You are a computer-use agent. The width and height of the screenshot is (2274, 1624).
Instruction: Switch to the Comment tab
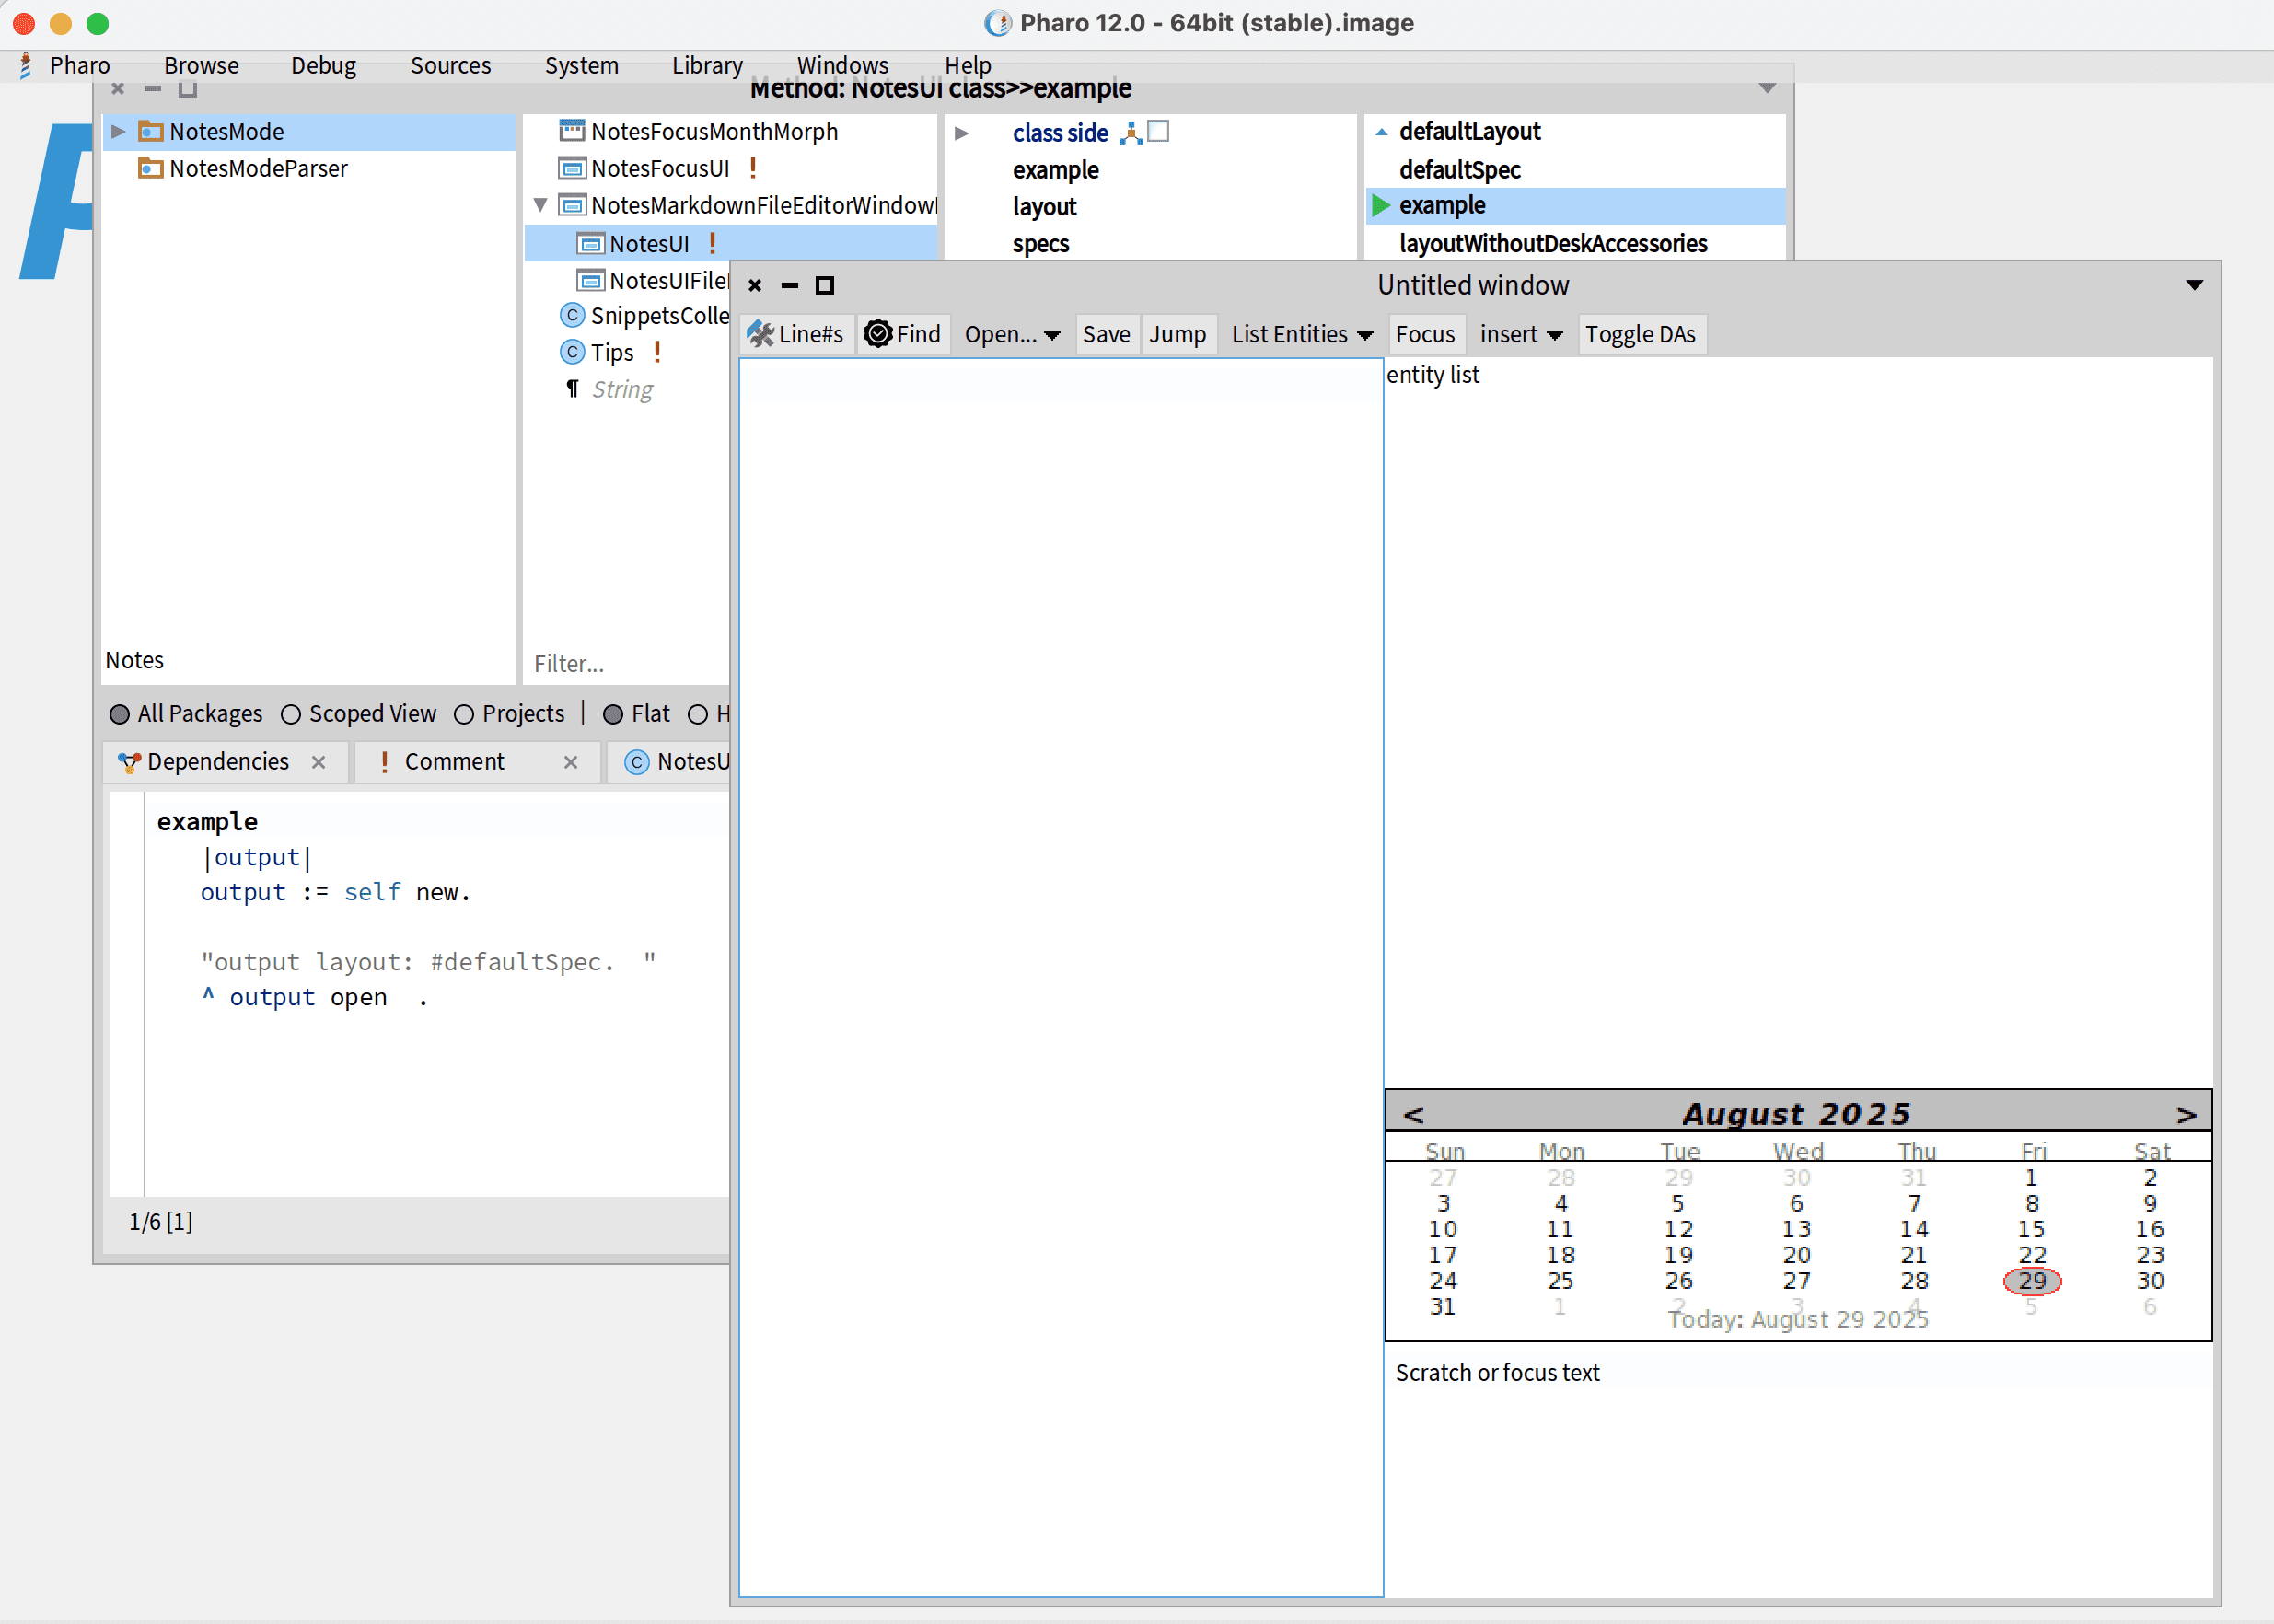(454, 762)
